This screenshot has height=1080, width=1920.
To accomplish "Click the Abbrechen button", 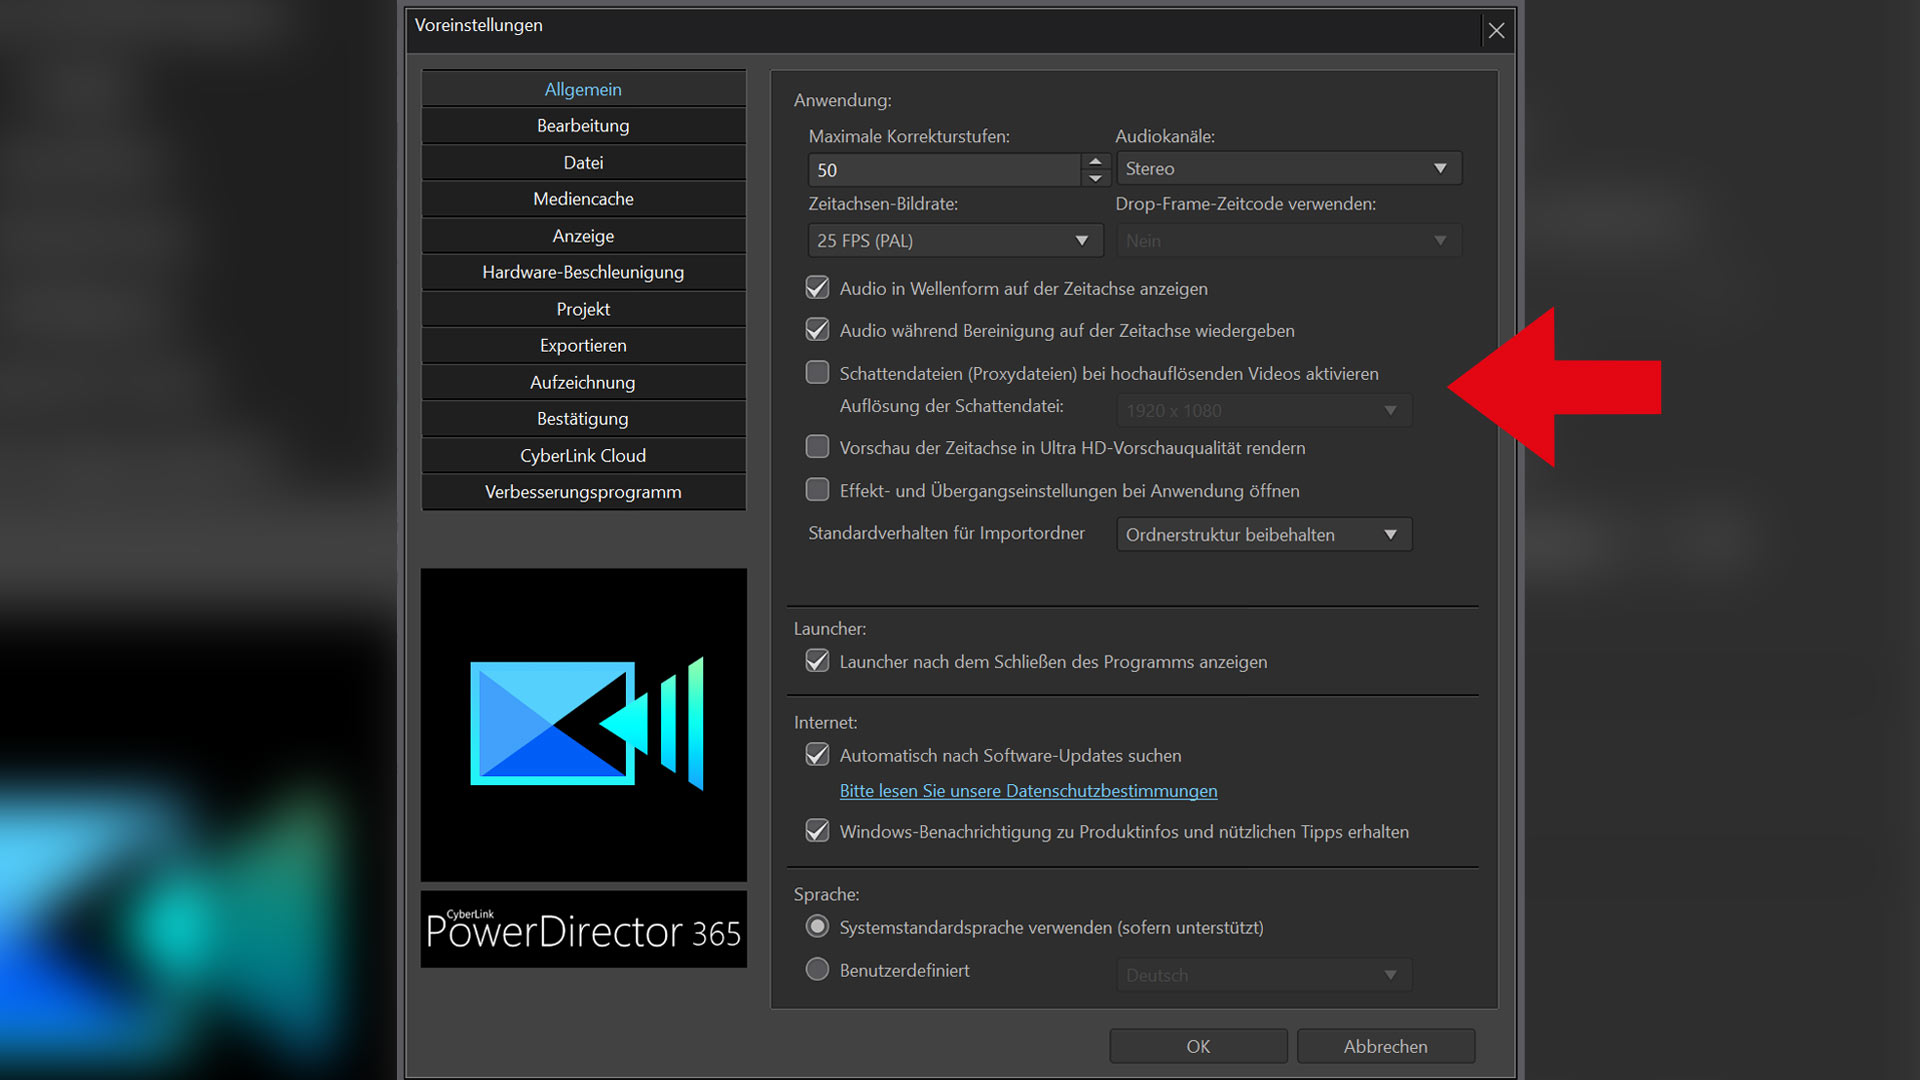I will point(1385,1046).
